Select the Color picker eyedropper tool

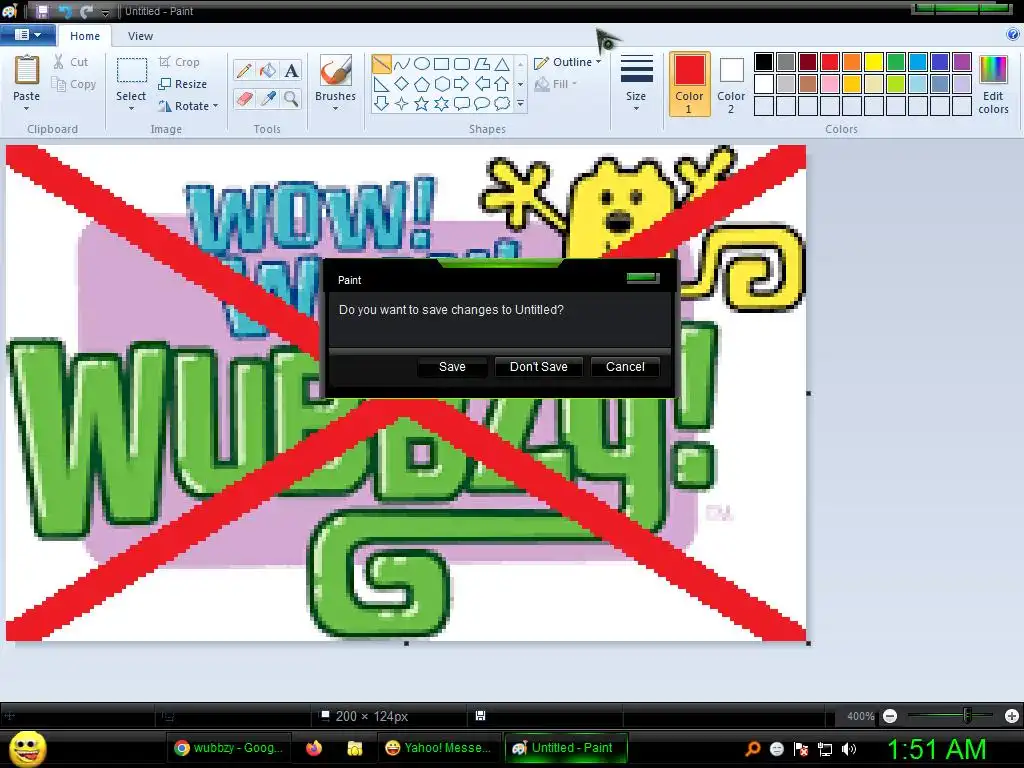pos(268,99)
